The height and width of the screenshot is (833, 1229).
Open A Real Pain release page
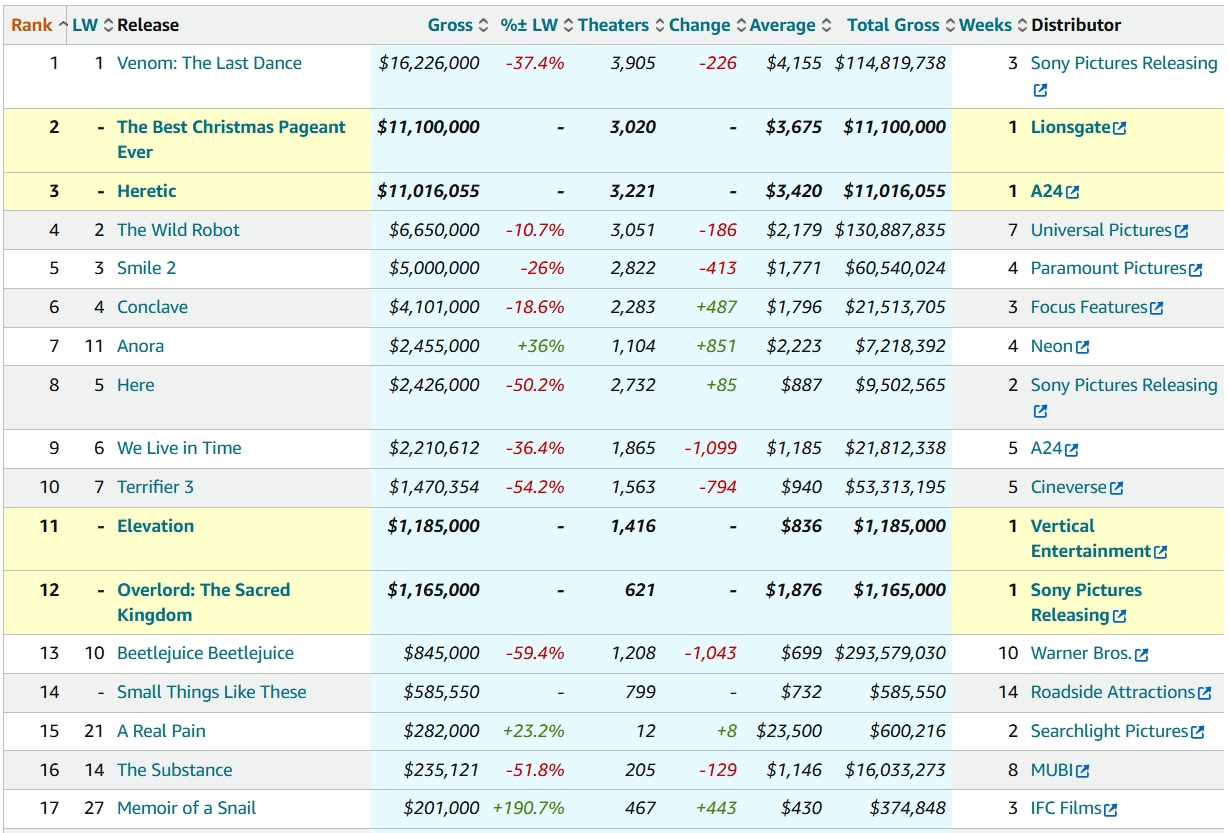161,731
